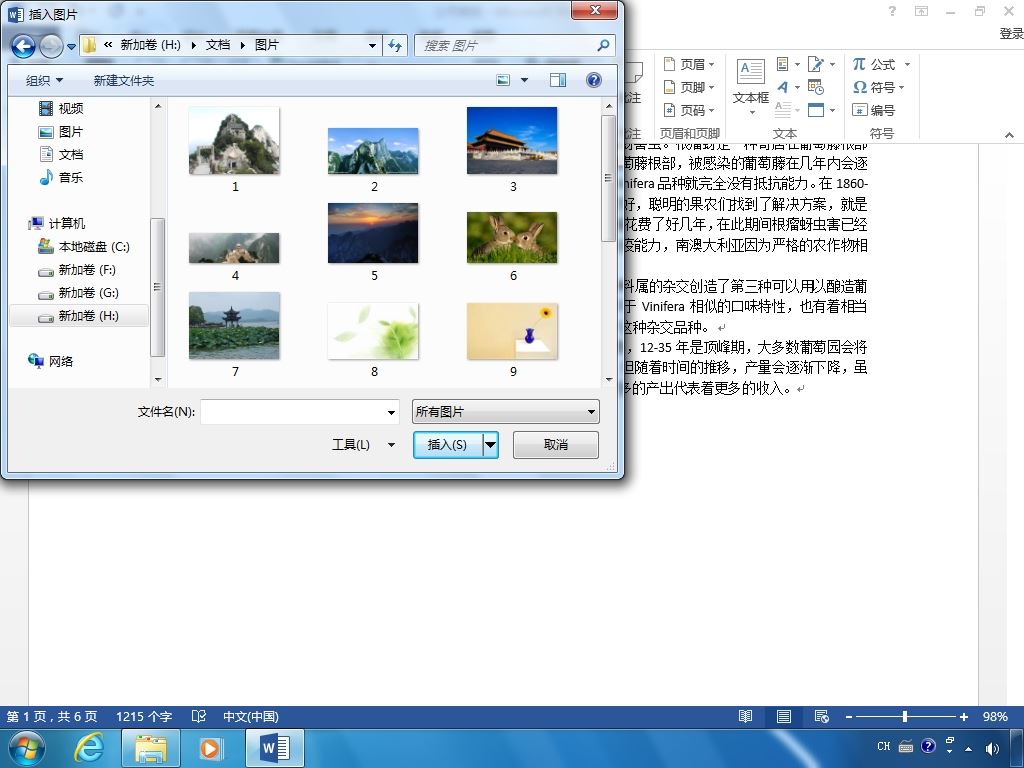Click the 文档 segment in address path
Screen dimensions: 1024x768
[x=217, y=45]
